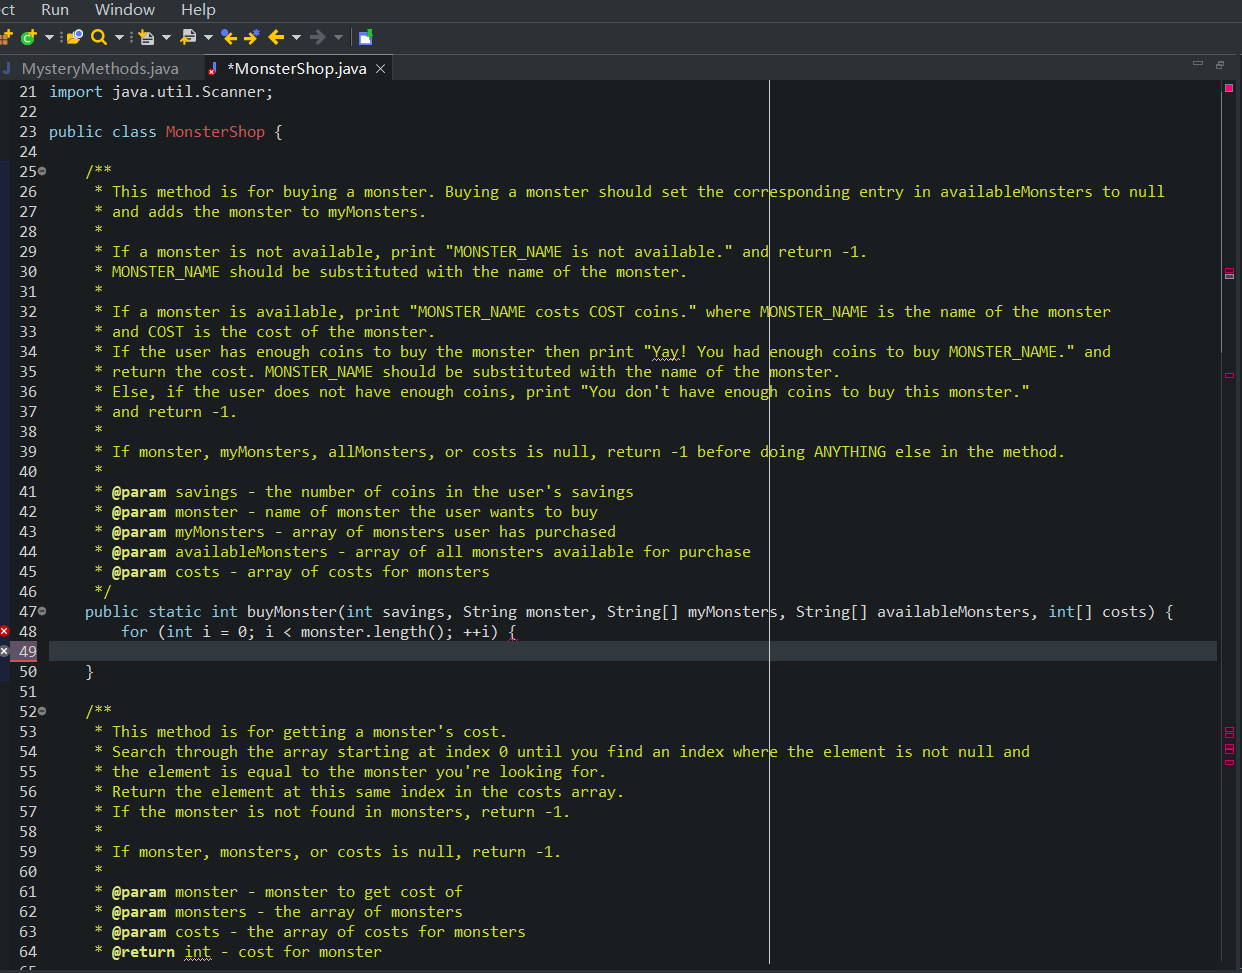Viewport: 1242px width, 973px height.
Task: Open the Forward navigation history dropdown
Action: tap(338, 37)
